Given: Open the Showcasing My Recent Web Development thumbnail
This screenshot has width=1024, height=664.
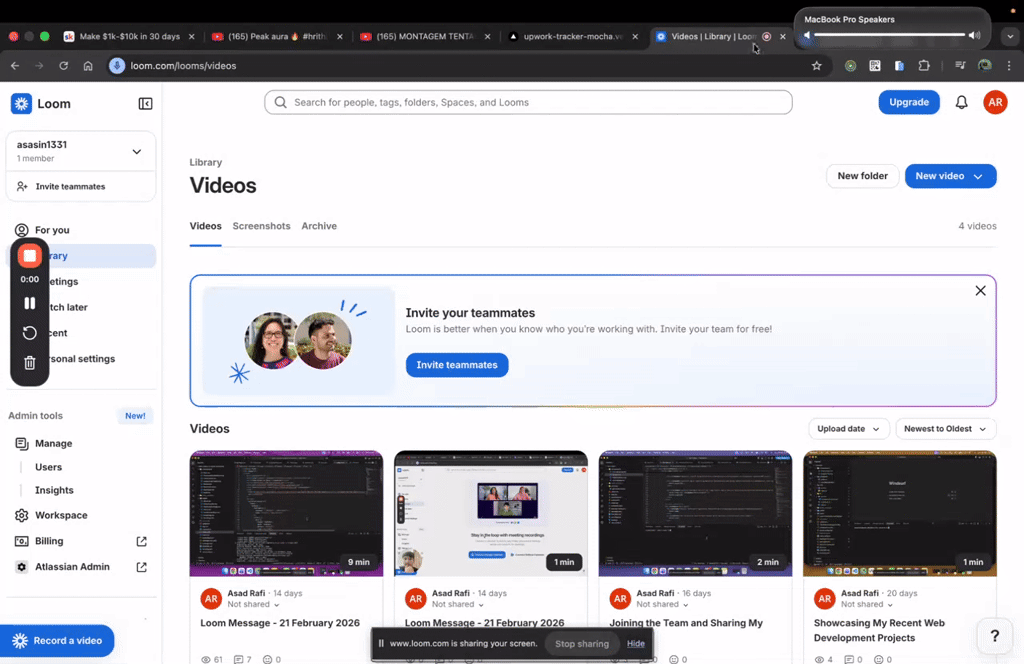Looking at the screenshot, I should tap(899, 513).
